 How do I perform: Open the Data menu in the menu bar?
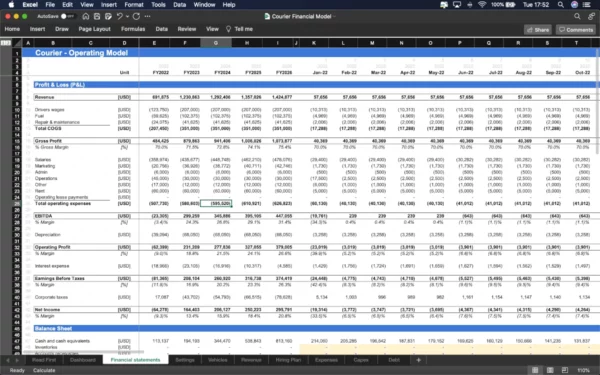[179, 5]
